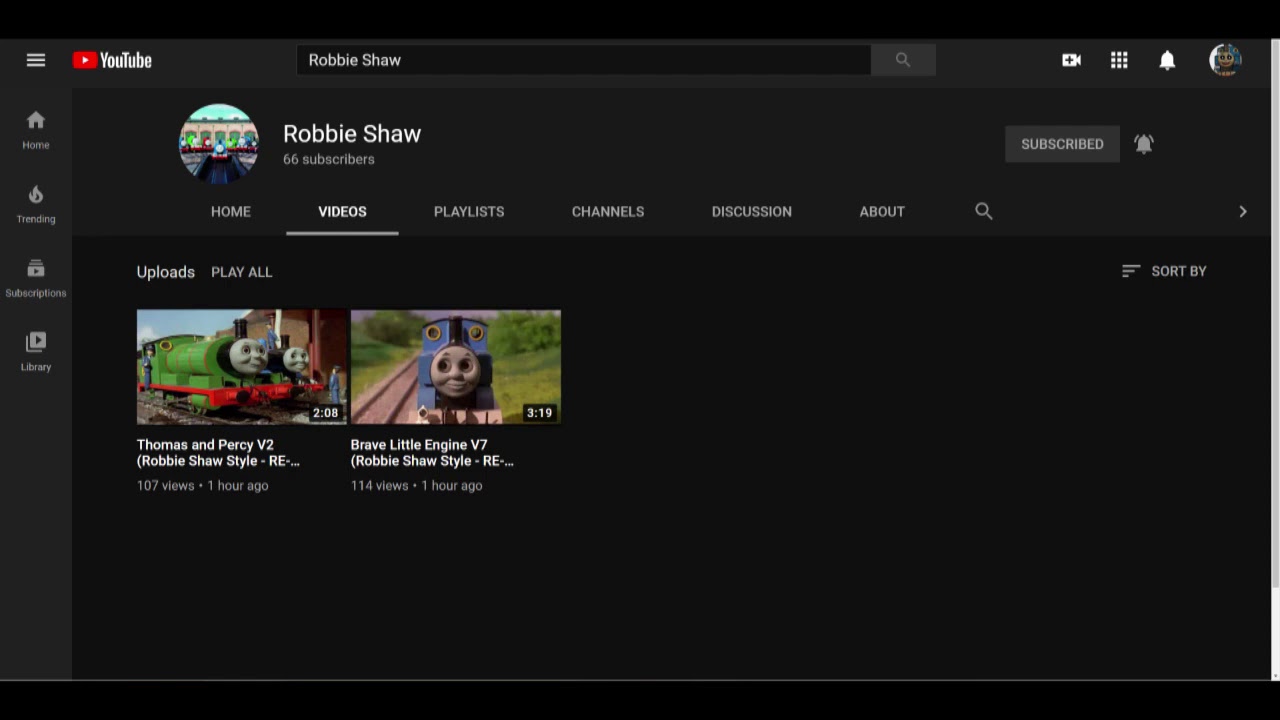Open Brave Little Engine V7 title link
This screenshot has height=720, width=1280.
432,453
